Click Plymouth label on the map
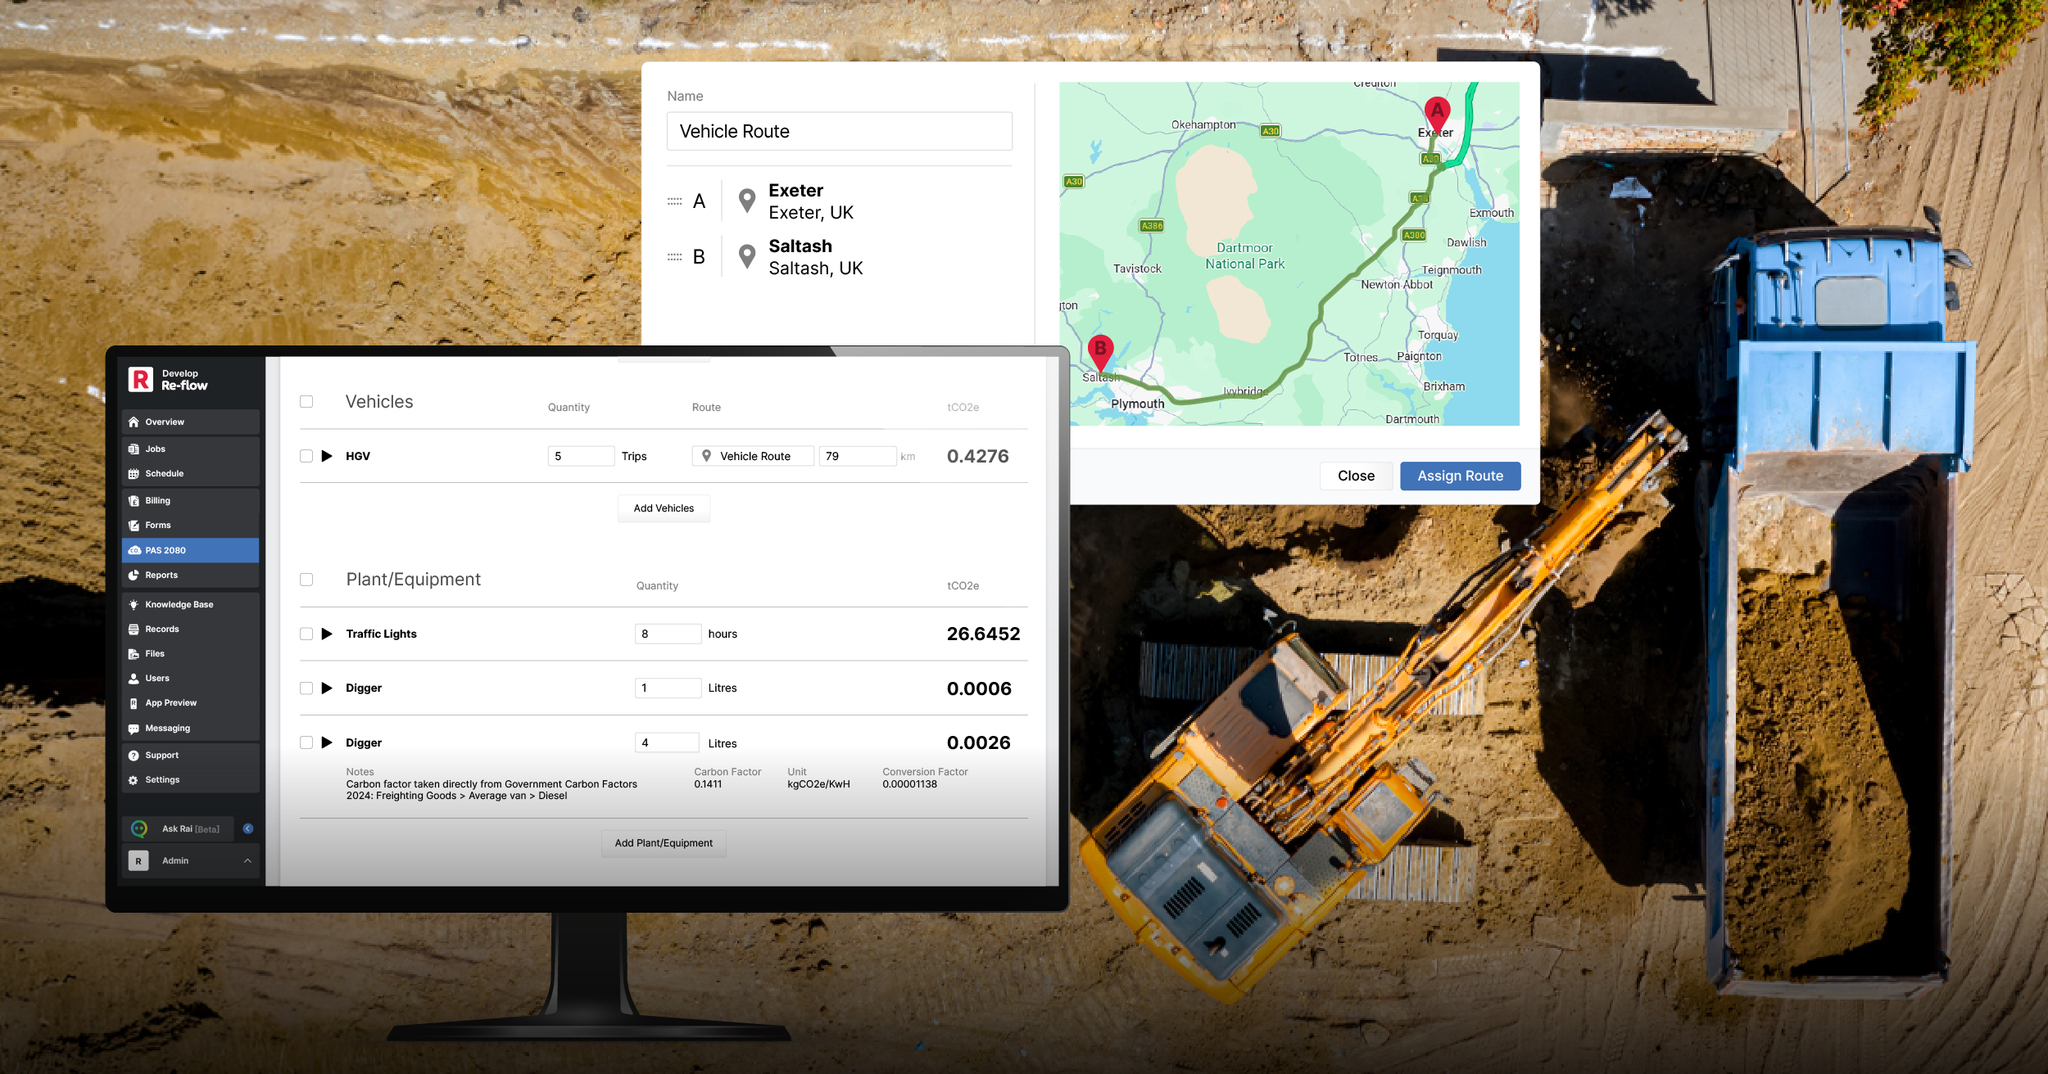 pyautogui.click(x=1138, y=404)
